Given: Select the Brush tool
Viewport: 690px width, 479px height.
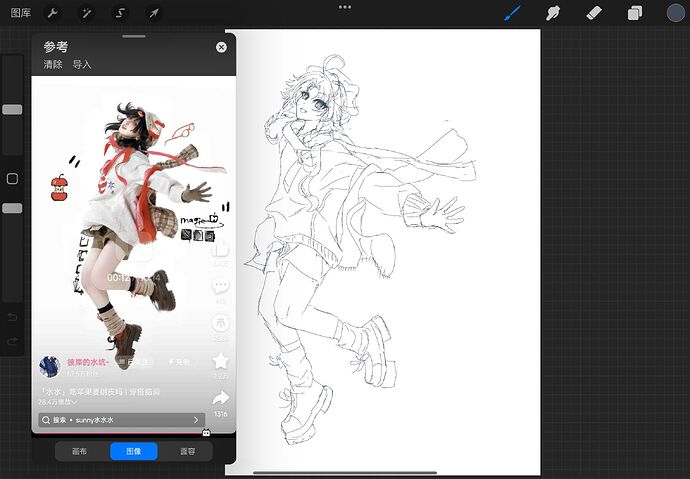Looking at the screenshot, I should tap(512, 13).
